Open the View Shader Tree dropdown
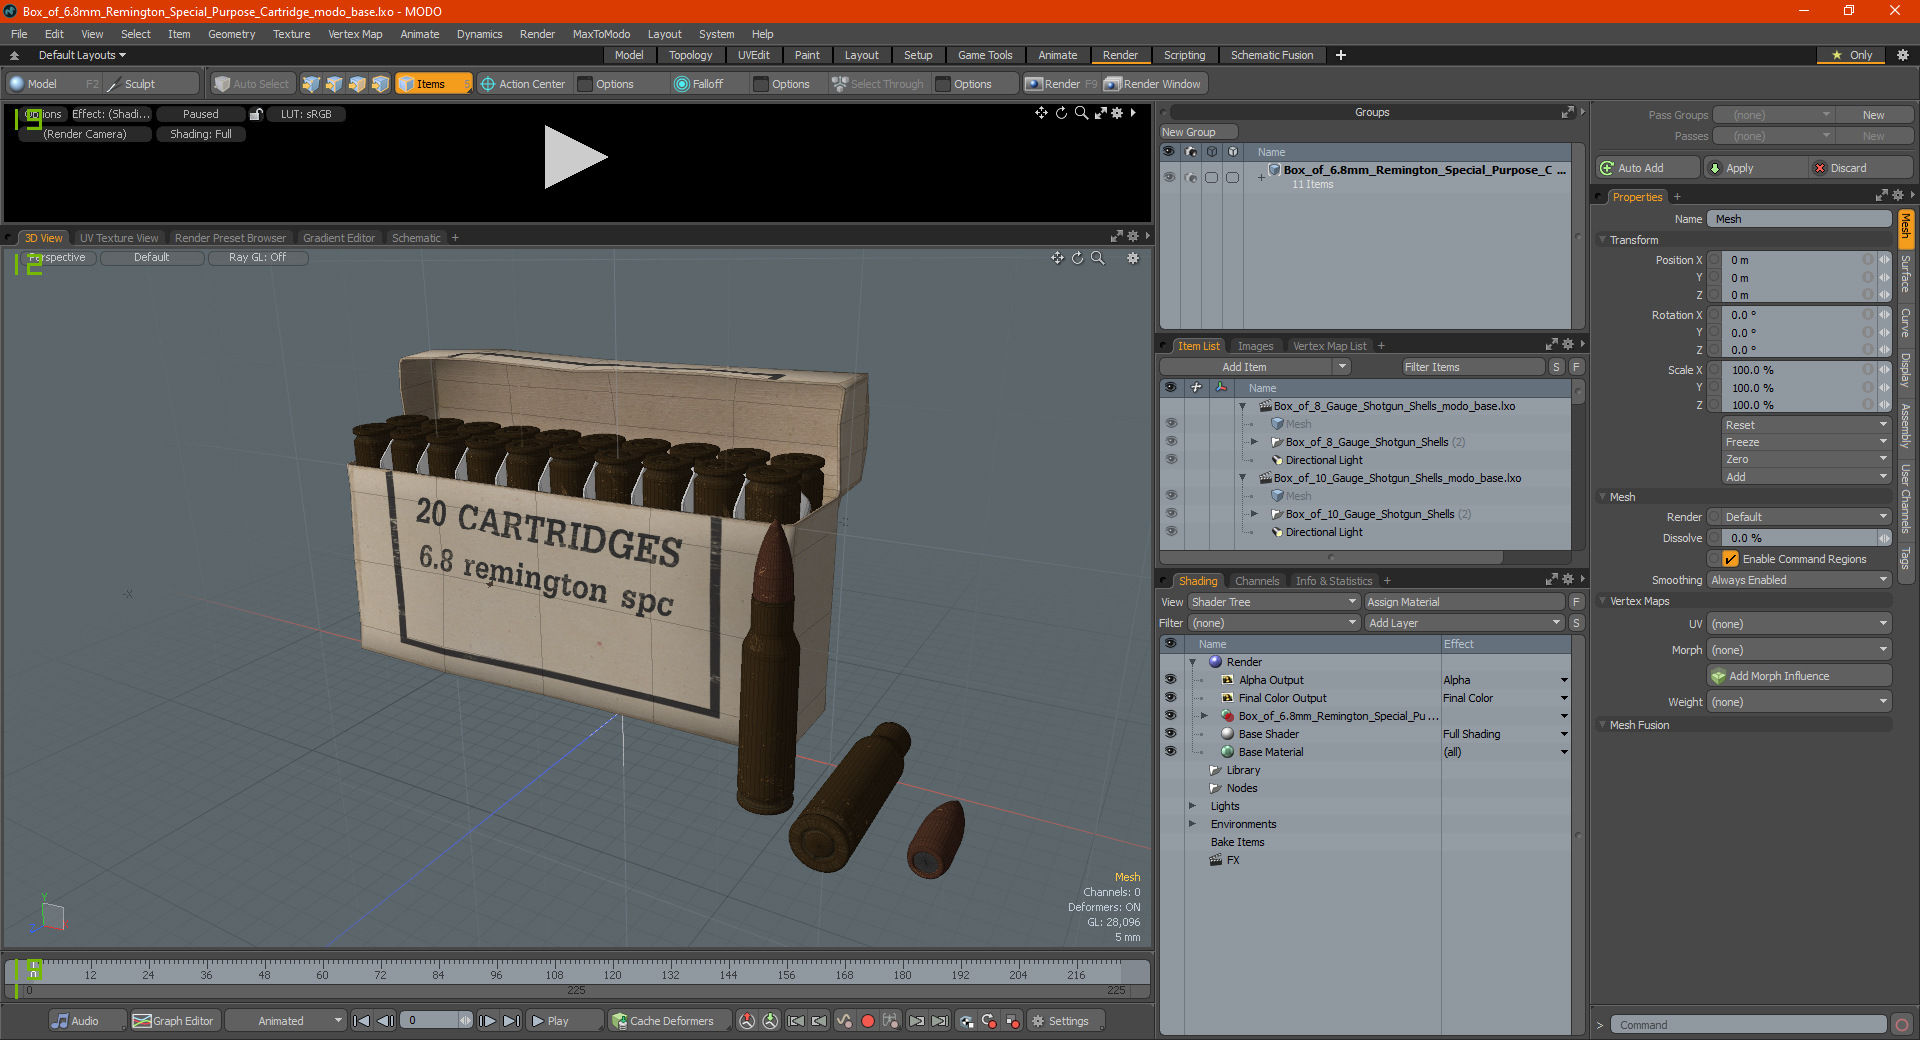This screenshot has width=1920, height=1040. [1274, 602]
